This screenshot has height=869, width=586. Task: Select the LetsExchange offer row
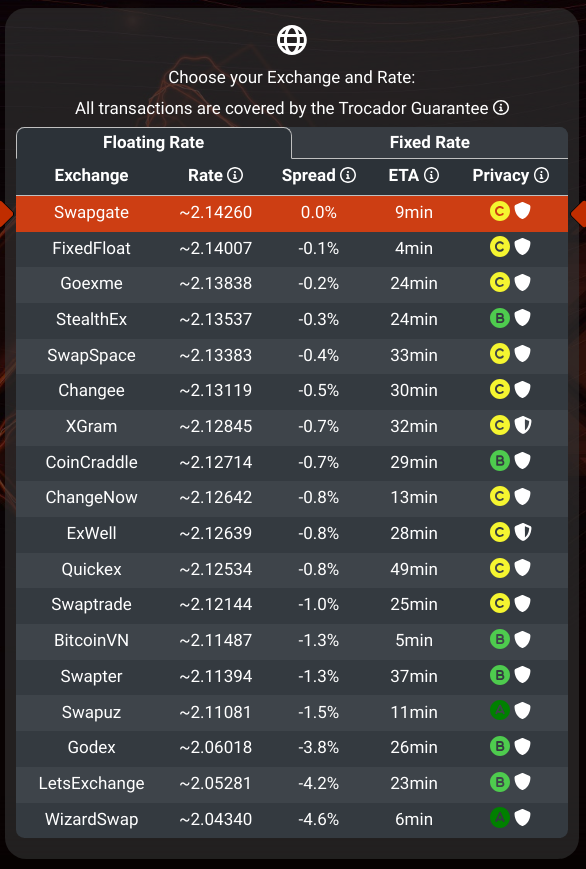(292, 783)
